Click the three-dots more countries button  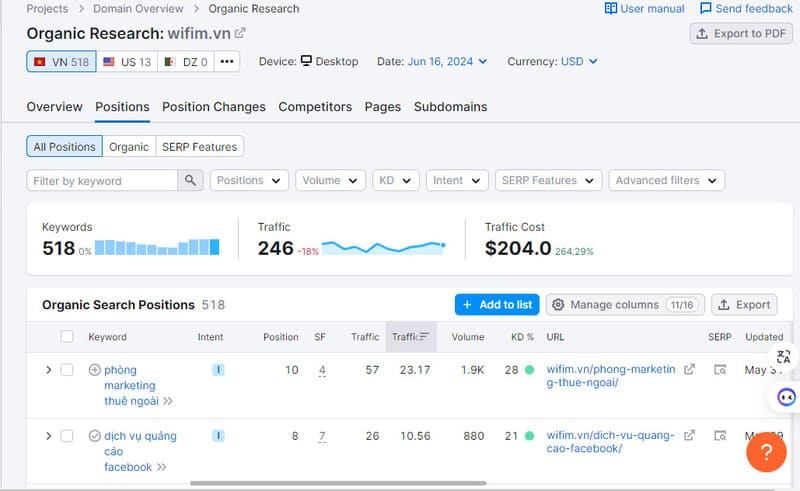tap(227, 62)
